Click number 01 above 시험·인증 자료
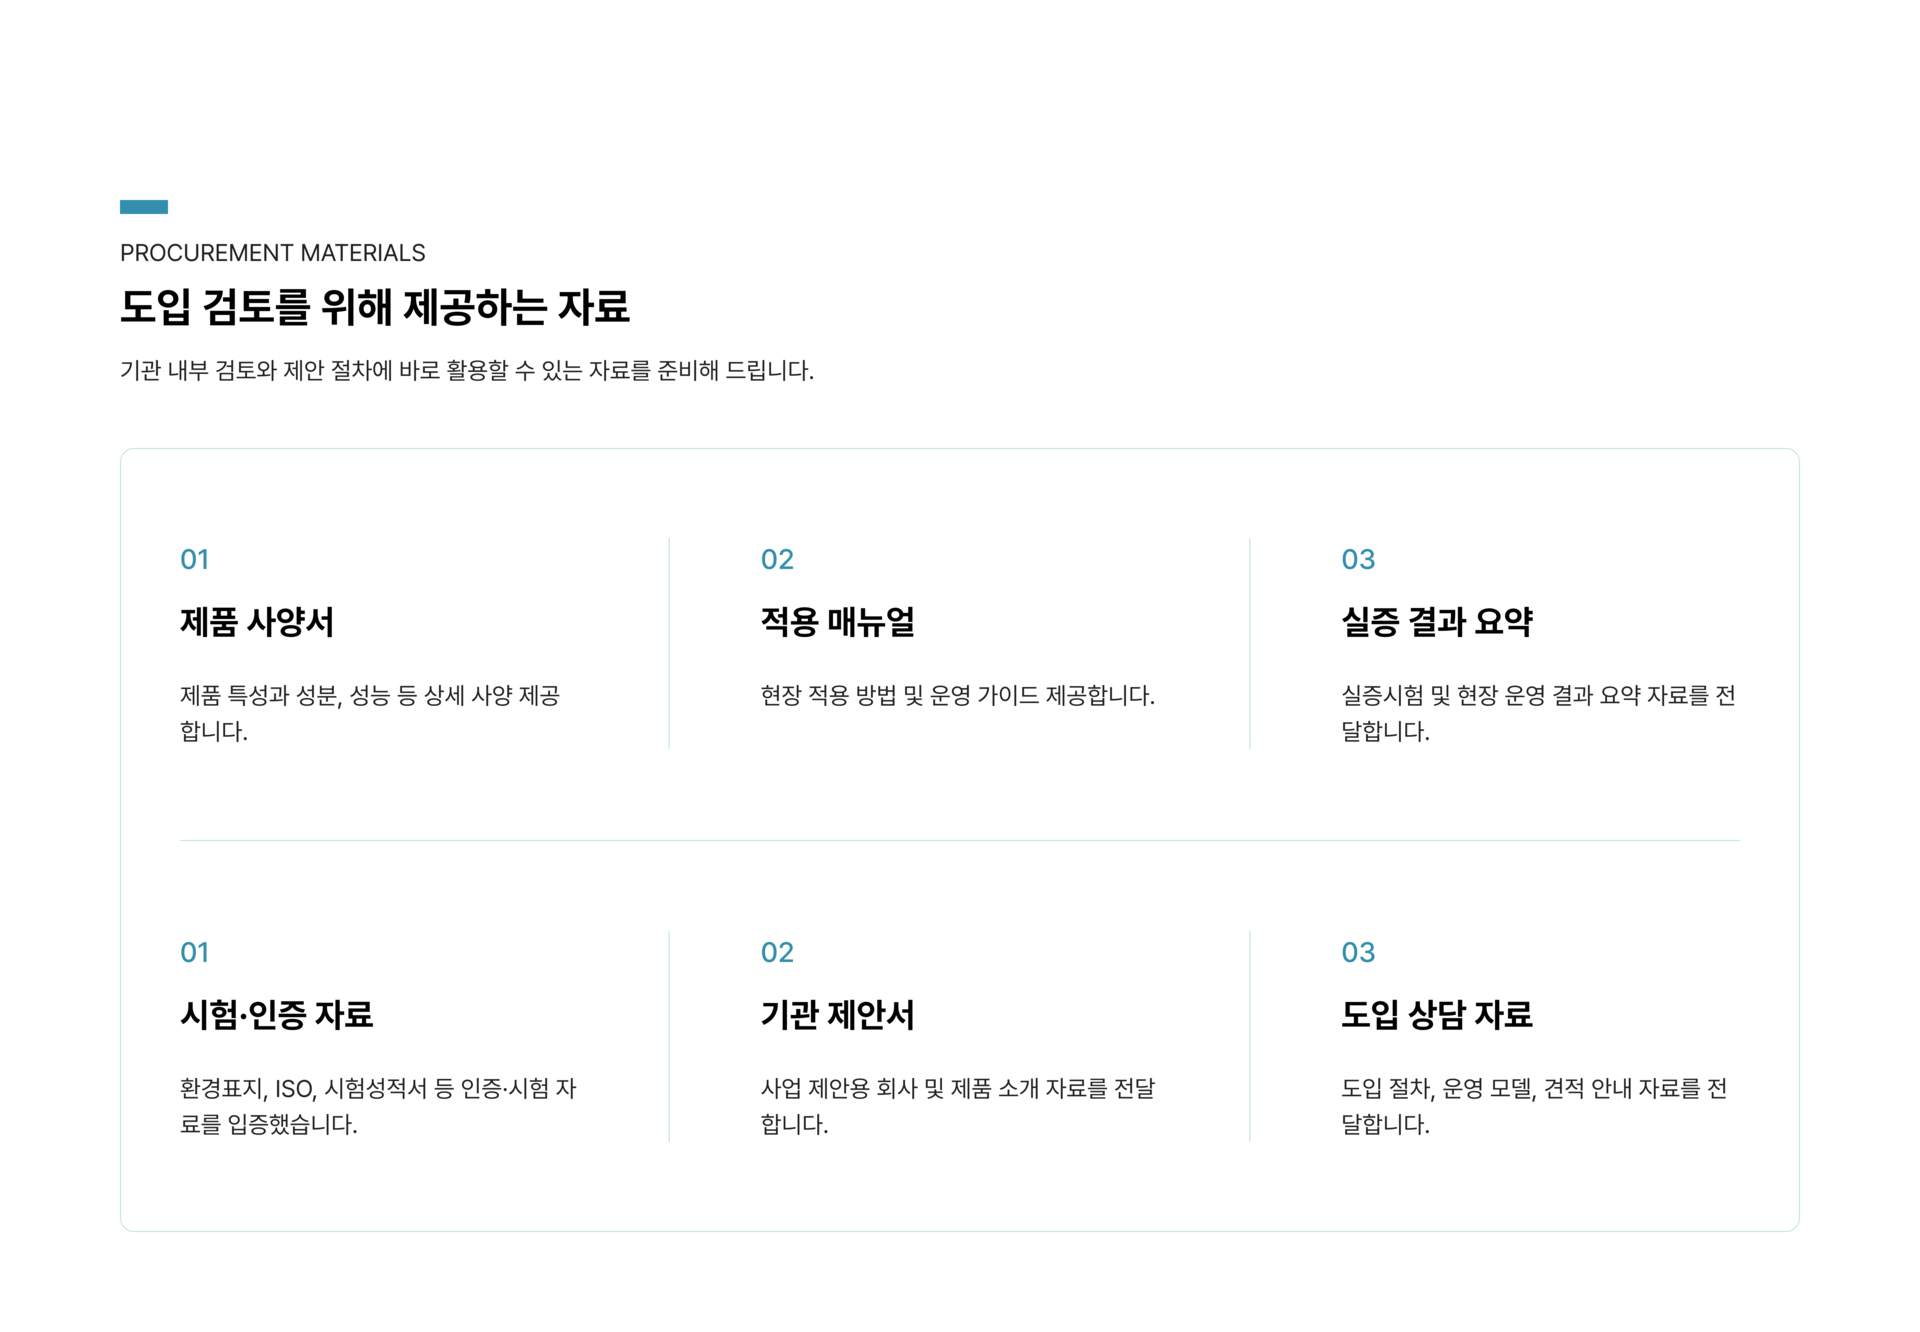Screen dimensions: 1920x1332 tap(195, 952)
